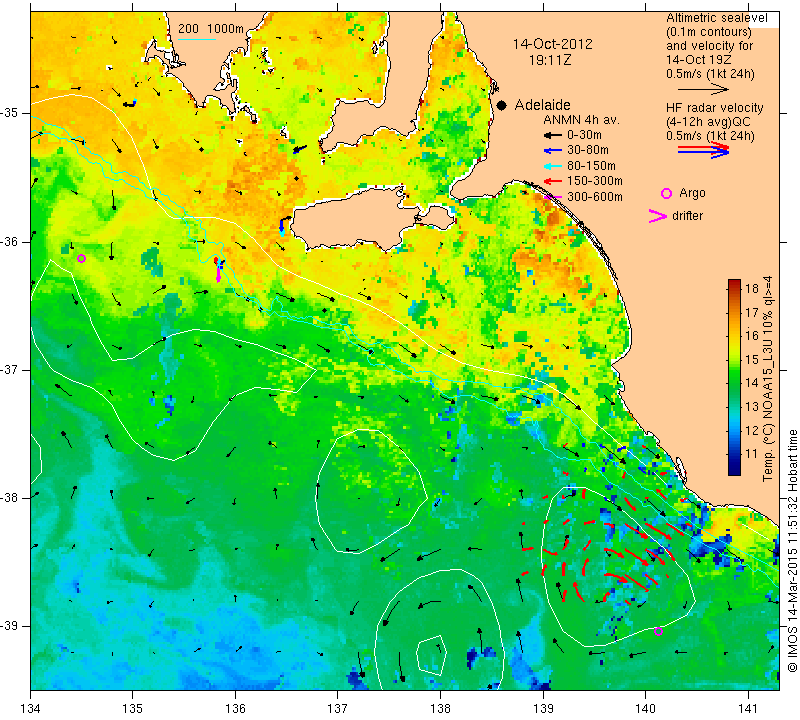Viewport: 800px width, 720px height.
Task: Click the 300-600m depth label
Action: click(x=594, y=197)
